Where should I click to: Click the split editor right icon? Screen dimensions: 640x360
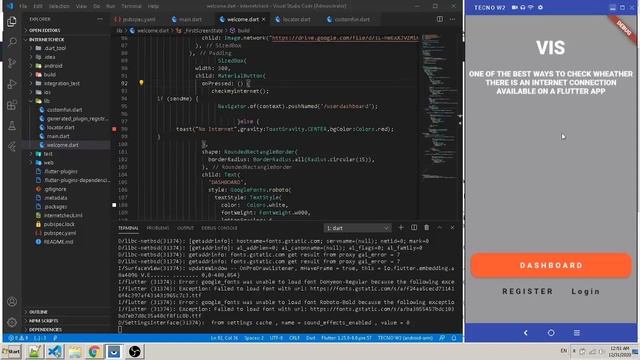(440, 19)
